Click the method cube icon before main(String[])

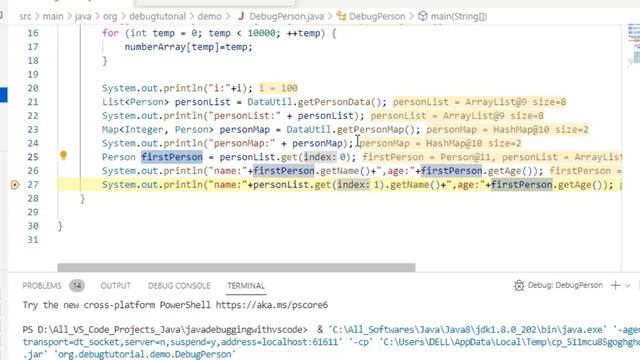[423, 16]
